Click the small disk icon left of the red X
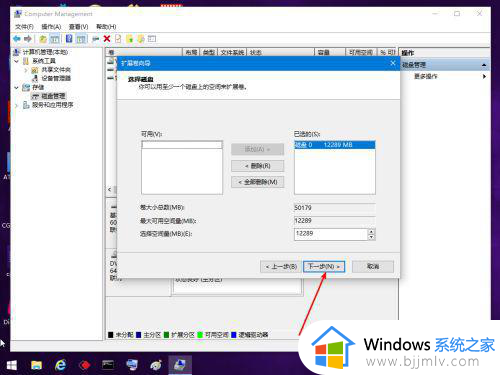The width and height of the screenshot is (500, 375). tap(96, 39)
